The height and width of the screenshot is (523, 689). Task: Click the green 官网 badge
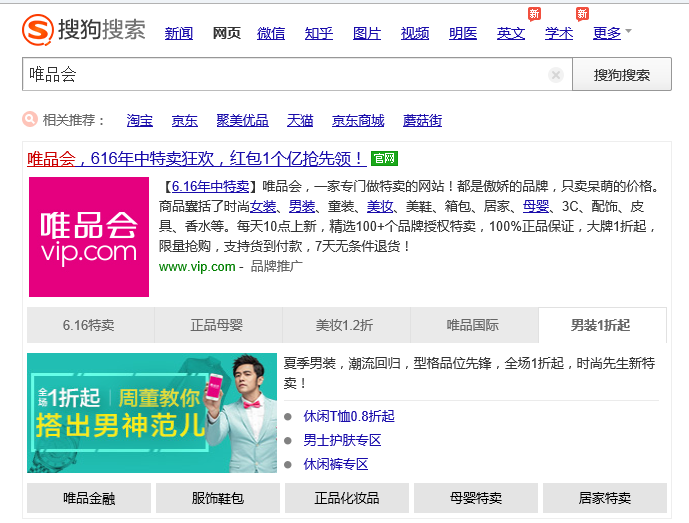pyautogui.click(x=384, y=158)
